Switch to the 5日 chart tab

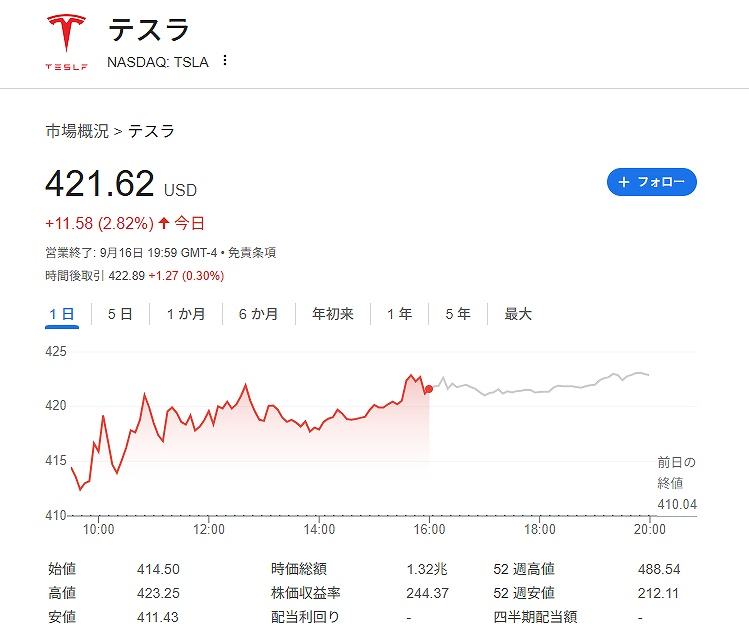(120, 314)
